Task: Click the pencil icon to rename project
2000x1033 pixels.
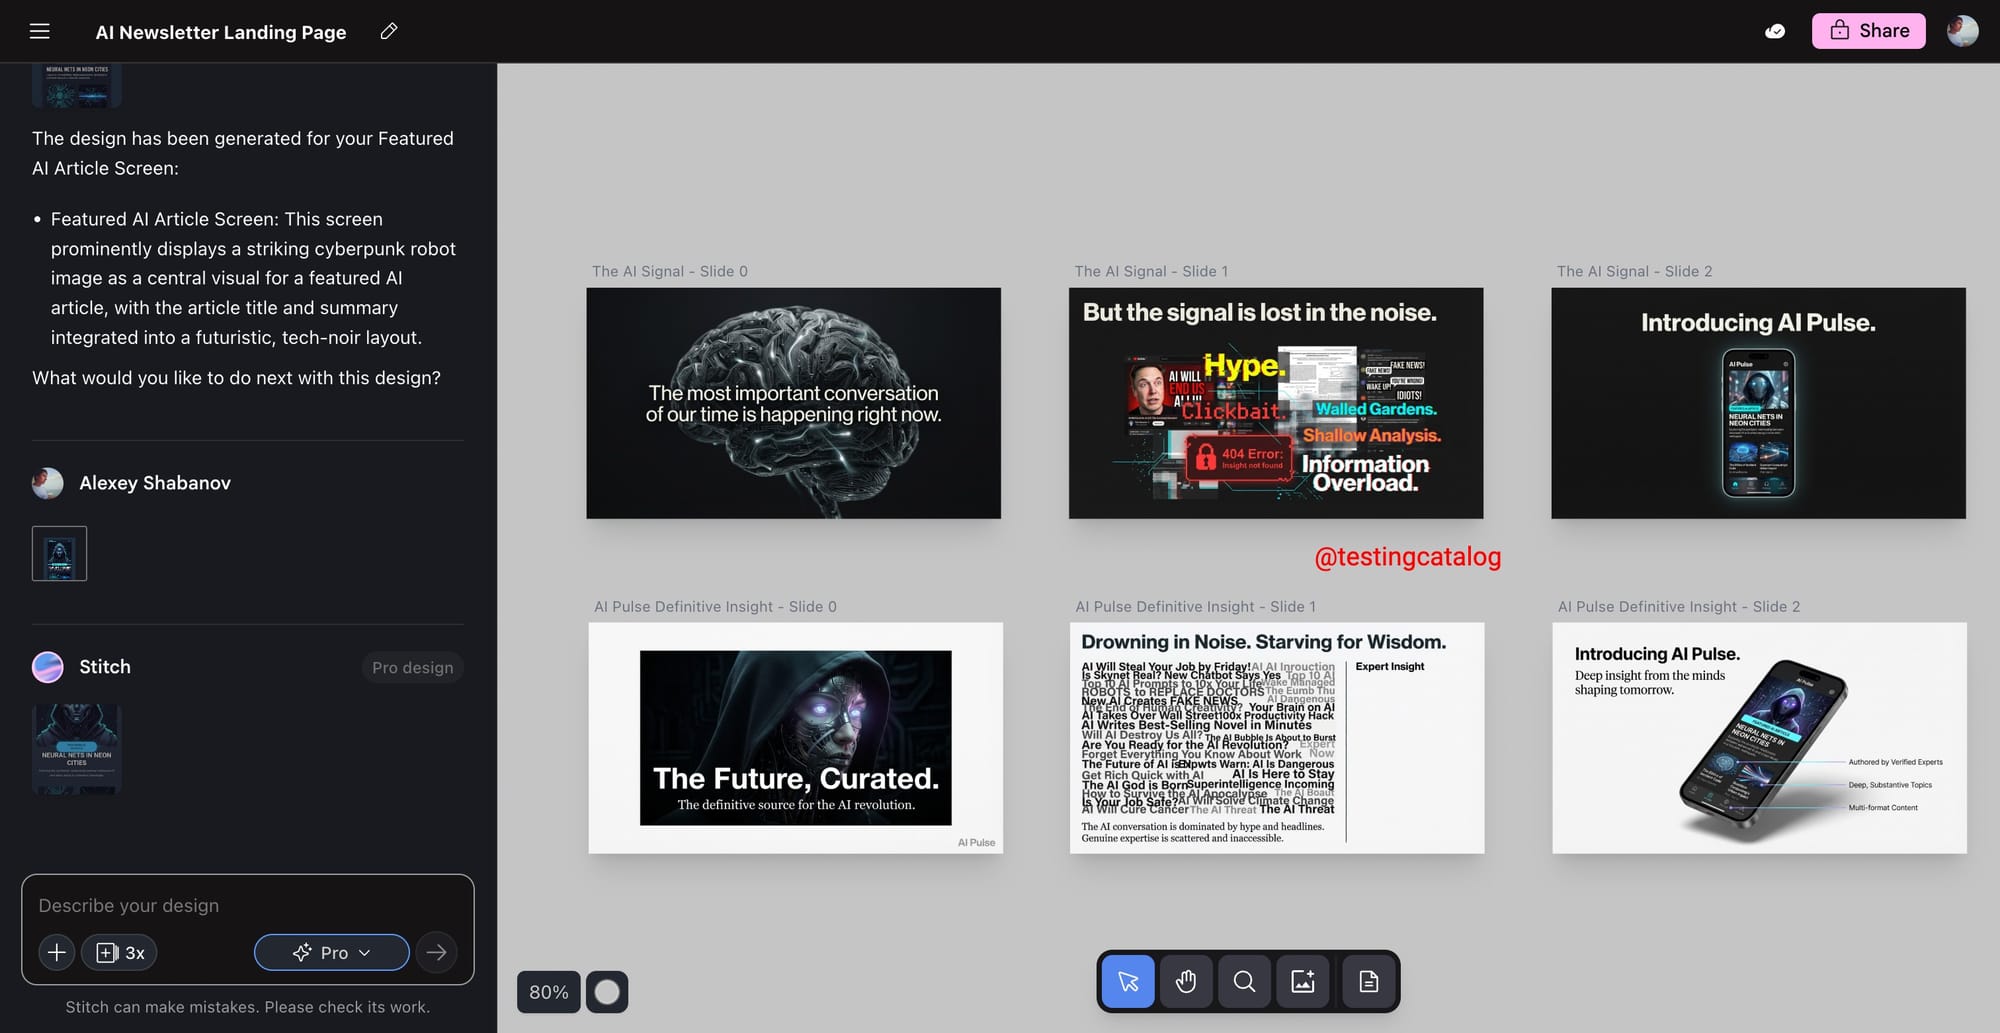Action: click(389, 31)
